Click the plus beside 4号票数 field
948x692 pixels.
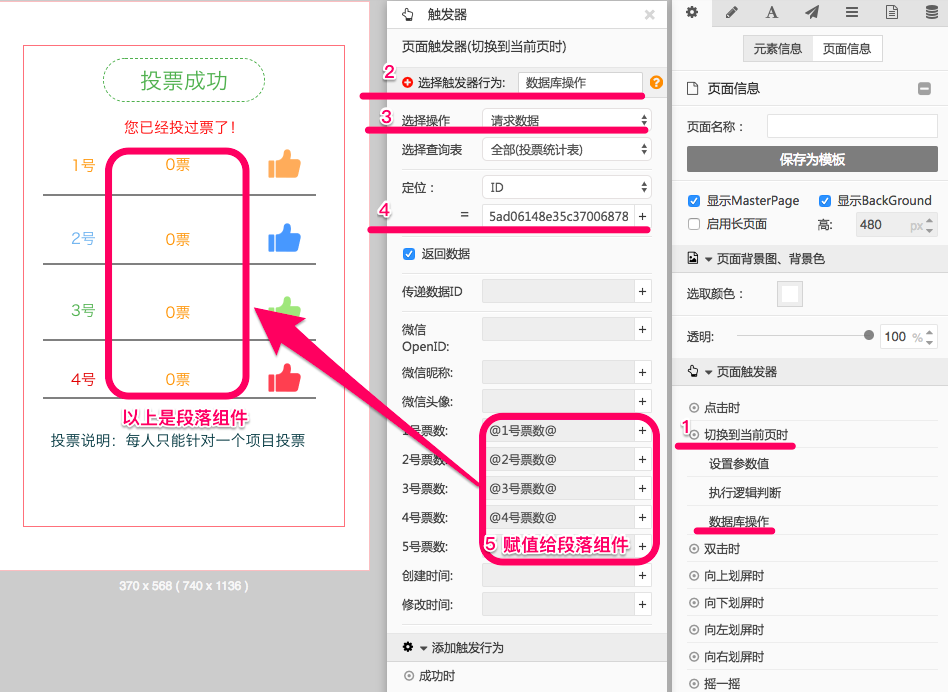642,517
